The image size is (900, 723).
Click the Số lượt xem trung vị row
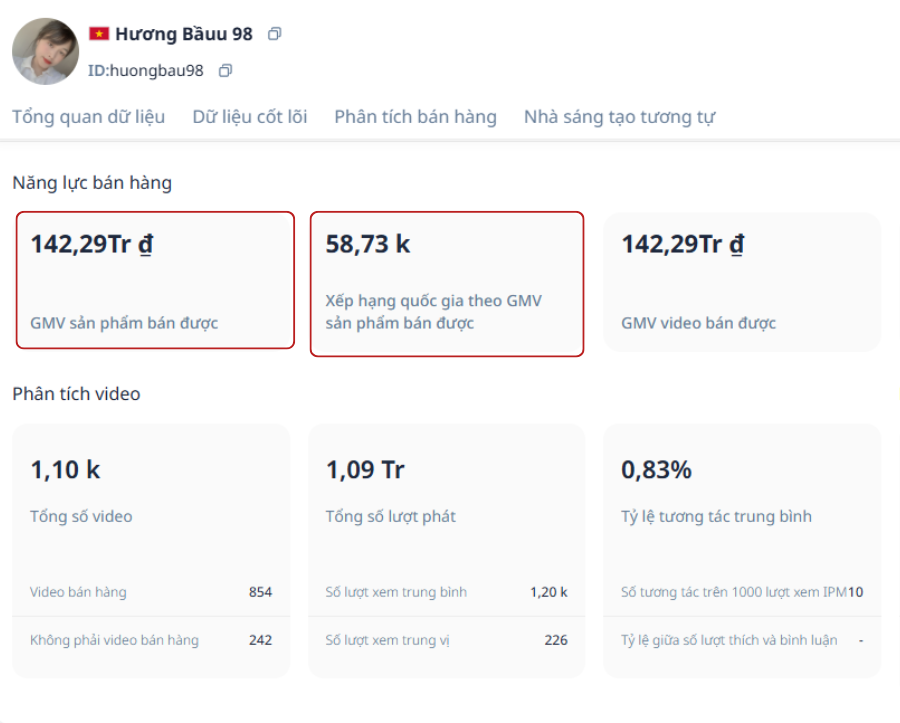pyautogui.click(x=446, y=640)
